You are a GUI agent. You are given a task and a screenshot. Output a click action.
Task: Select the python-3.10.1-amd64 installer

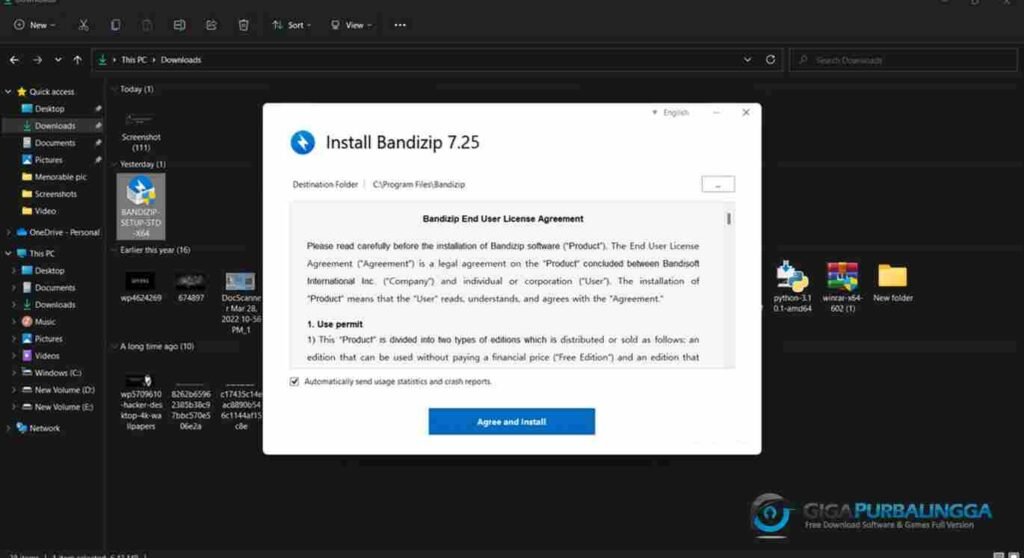pos(792,286)
